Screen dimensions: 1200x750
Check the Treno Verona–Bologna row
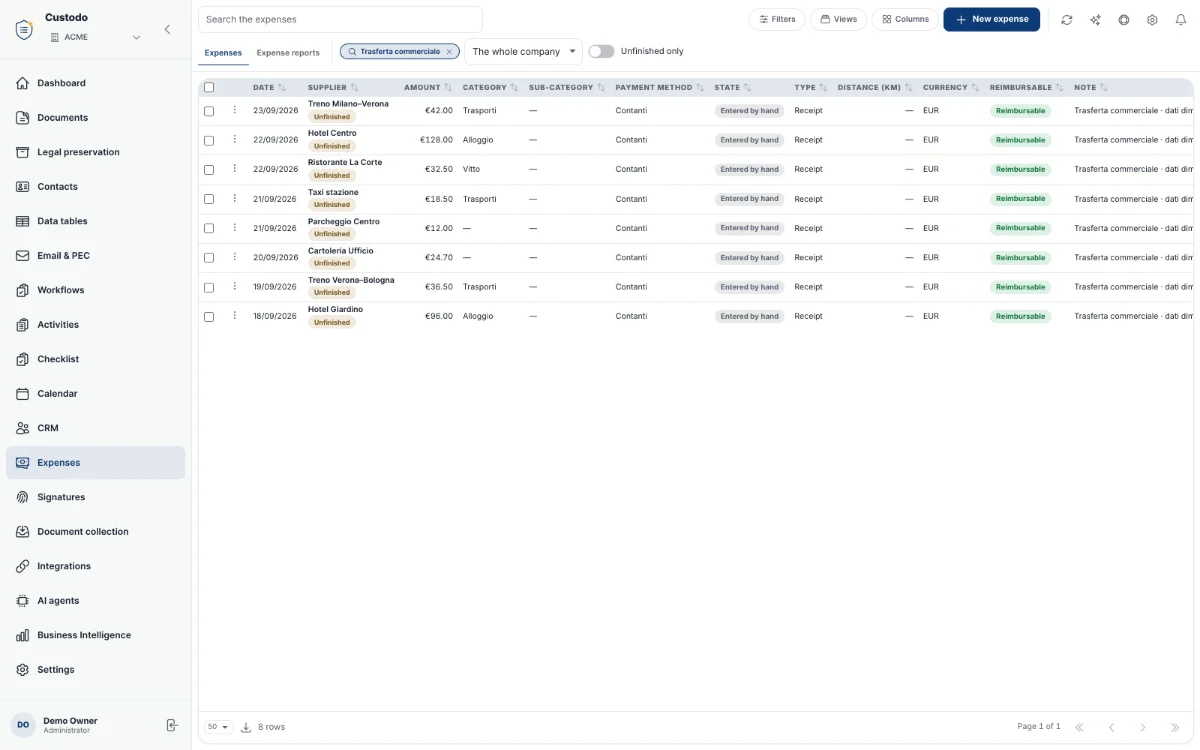(209, 287)
